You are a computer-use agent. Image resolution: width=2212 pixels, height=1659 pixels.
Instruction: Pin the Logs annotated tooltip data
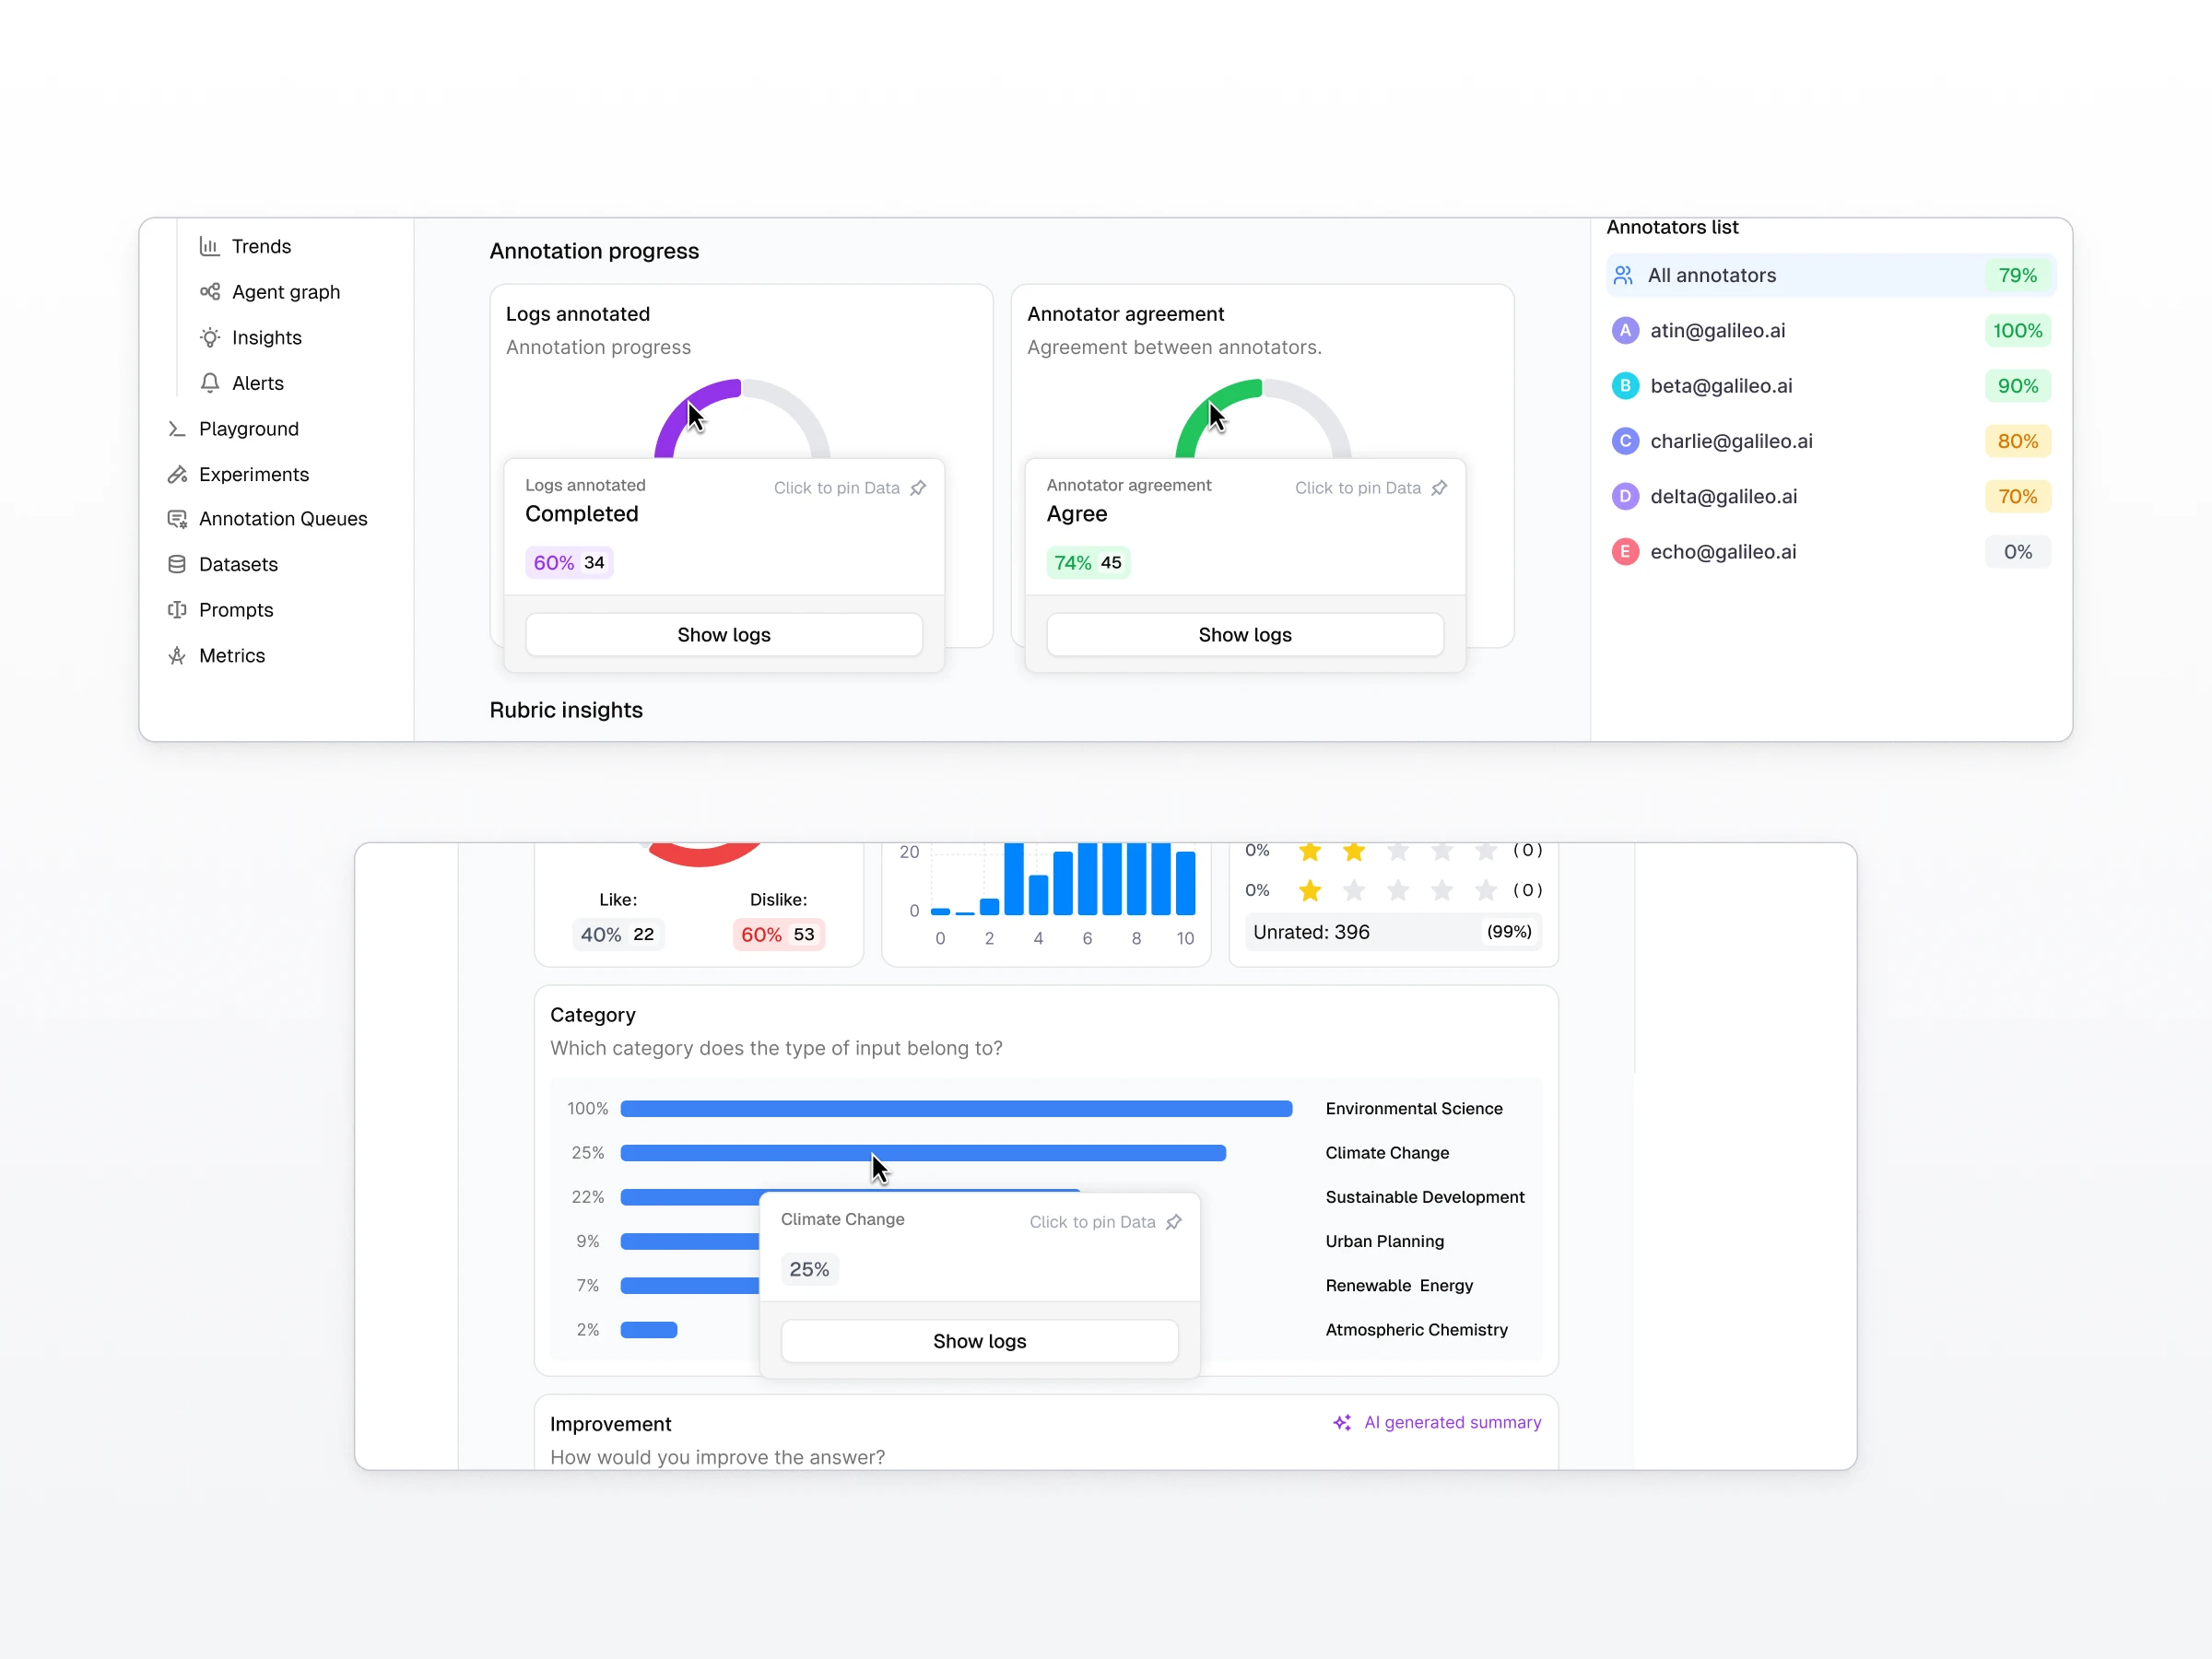(918, 488)
